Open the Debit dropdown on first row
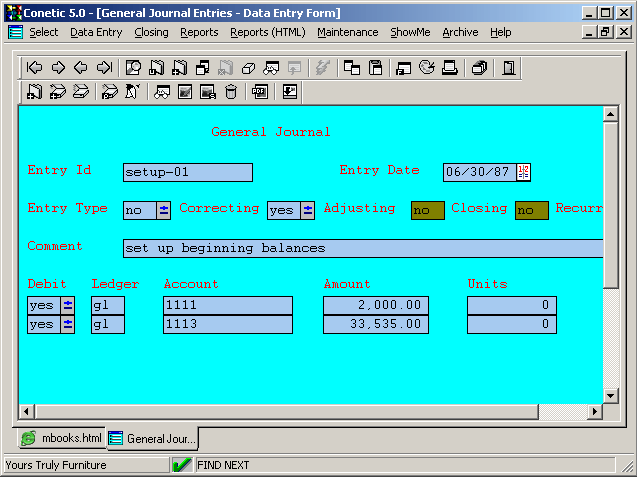 68,305
